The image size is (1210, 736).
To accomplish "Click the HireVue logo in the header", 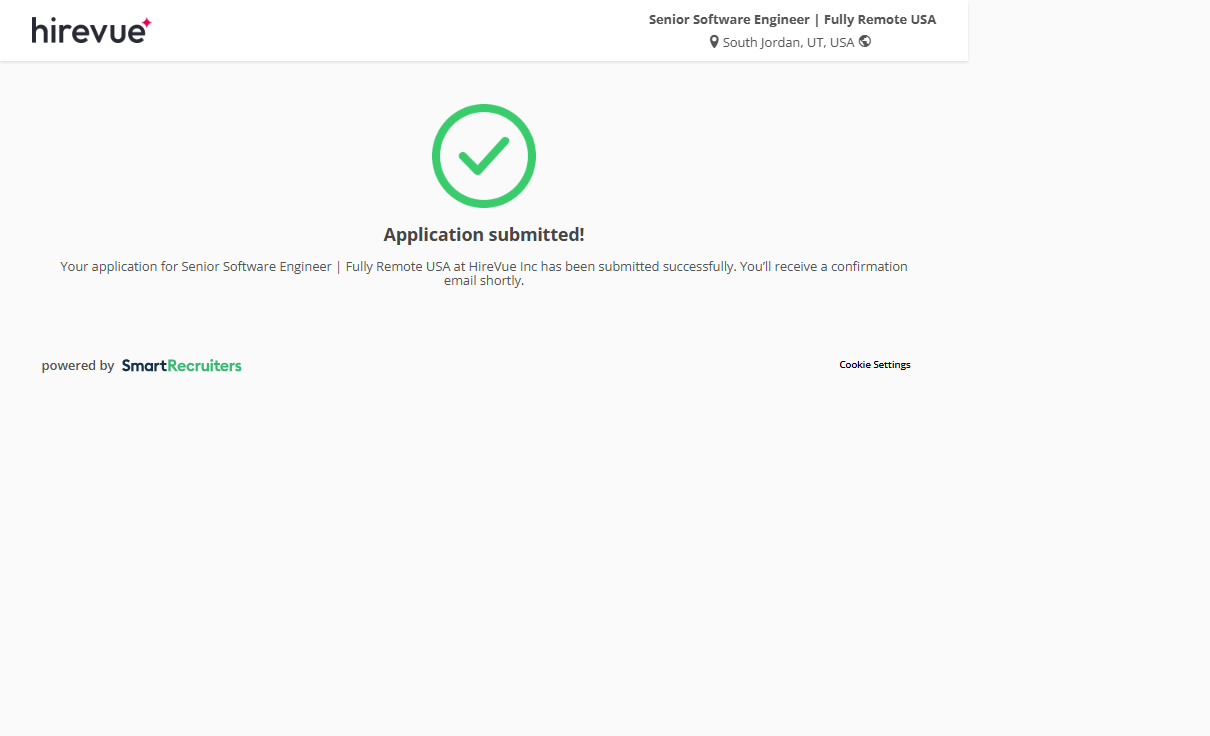I will coord(89,31).
